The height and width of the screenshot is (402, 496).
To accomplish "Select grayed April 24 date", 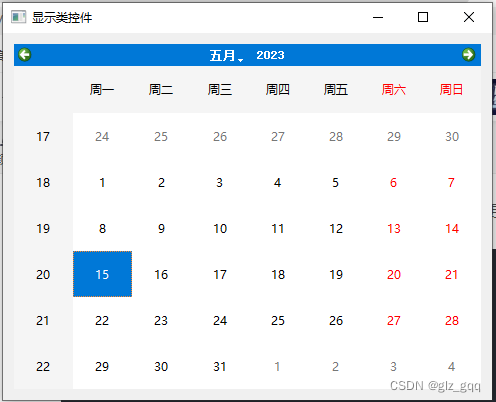I will tap(102, 136).
